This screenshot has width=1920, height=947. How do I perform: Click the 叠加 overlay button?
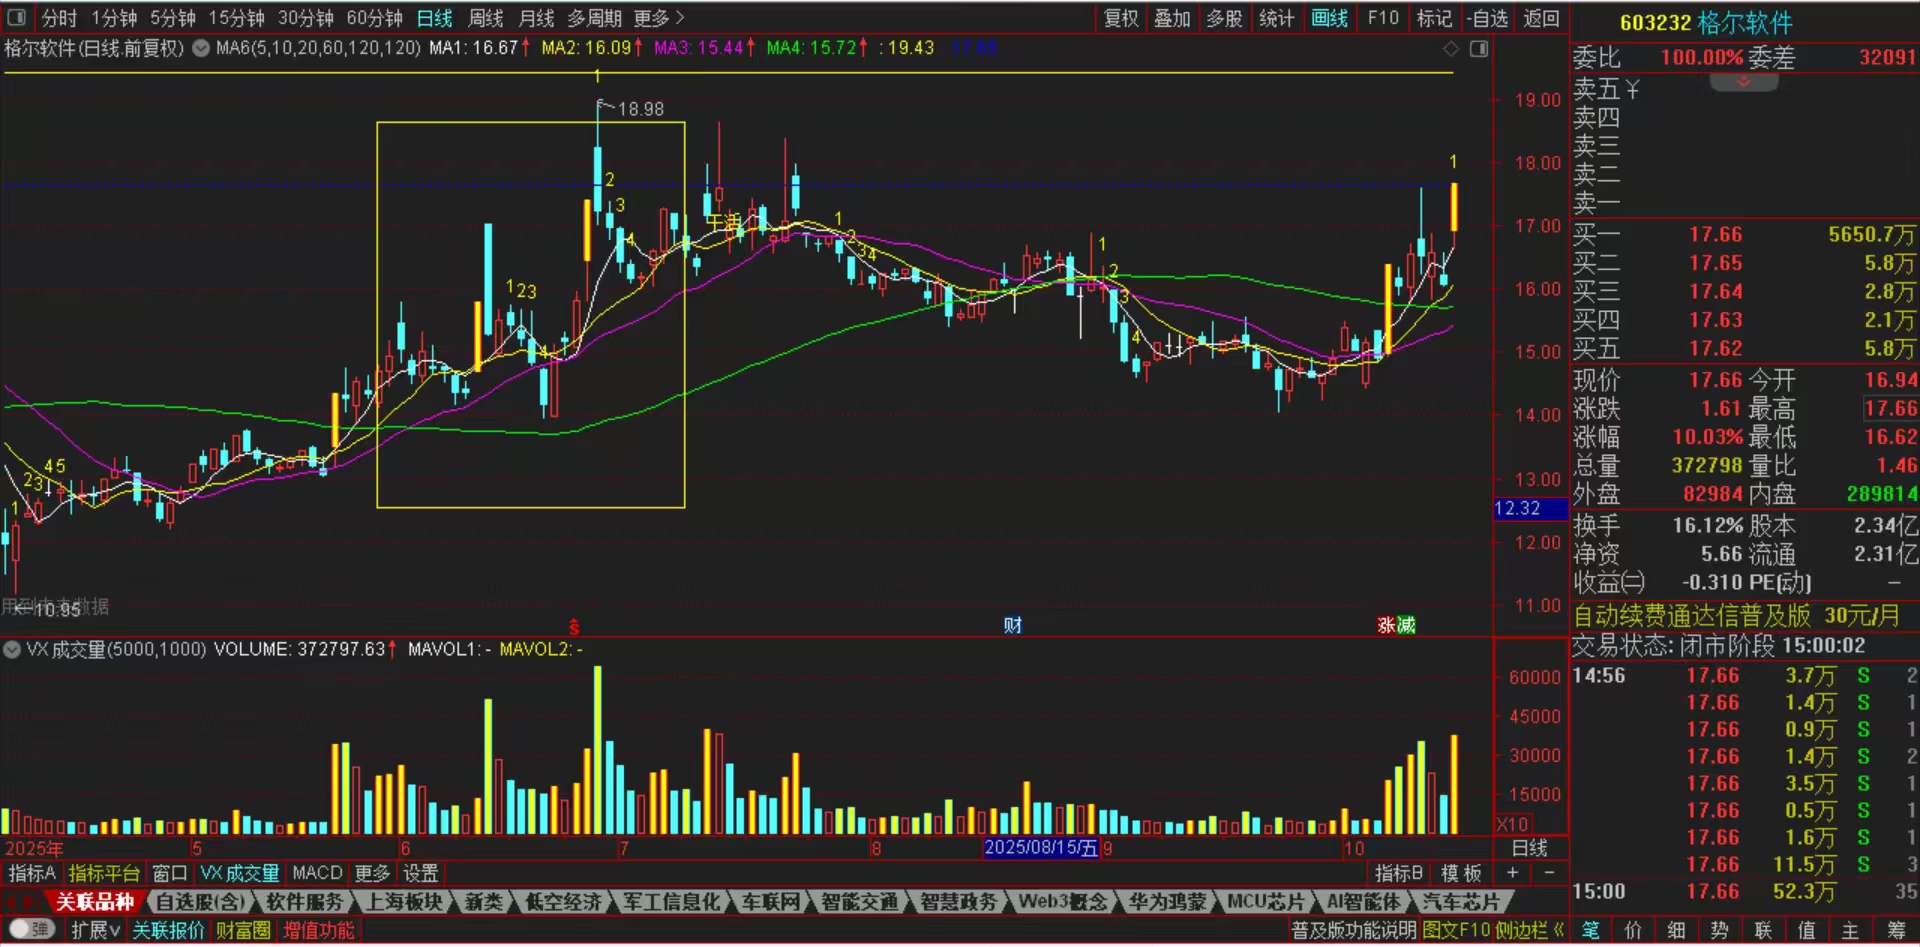pos(1172,18)
